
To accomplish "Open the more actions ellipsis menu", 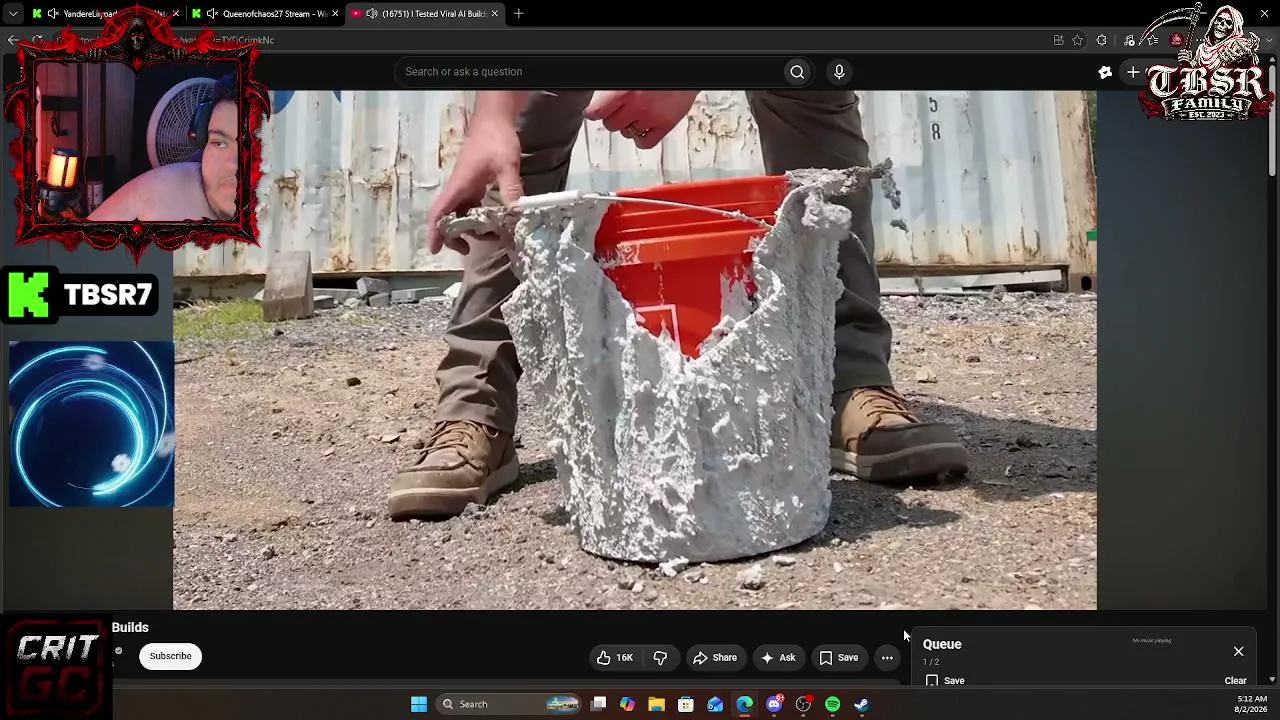I will coord(887,657).
